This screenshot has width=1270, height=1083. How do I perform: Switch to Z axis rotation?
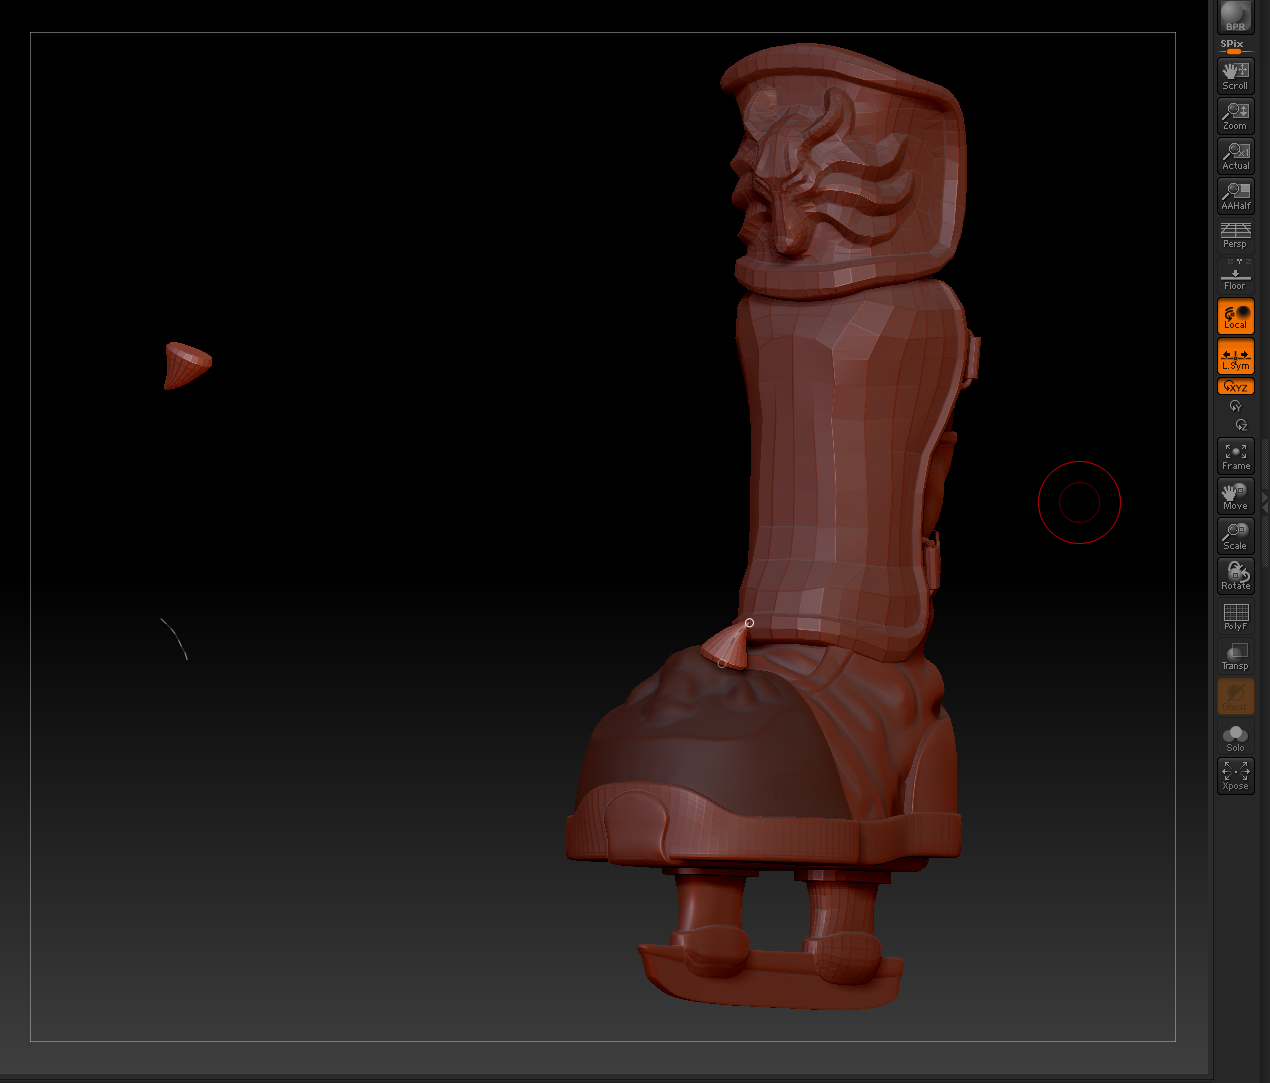click(1241, 425)
